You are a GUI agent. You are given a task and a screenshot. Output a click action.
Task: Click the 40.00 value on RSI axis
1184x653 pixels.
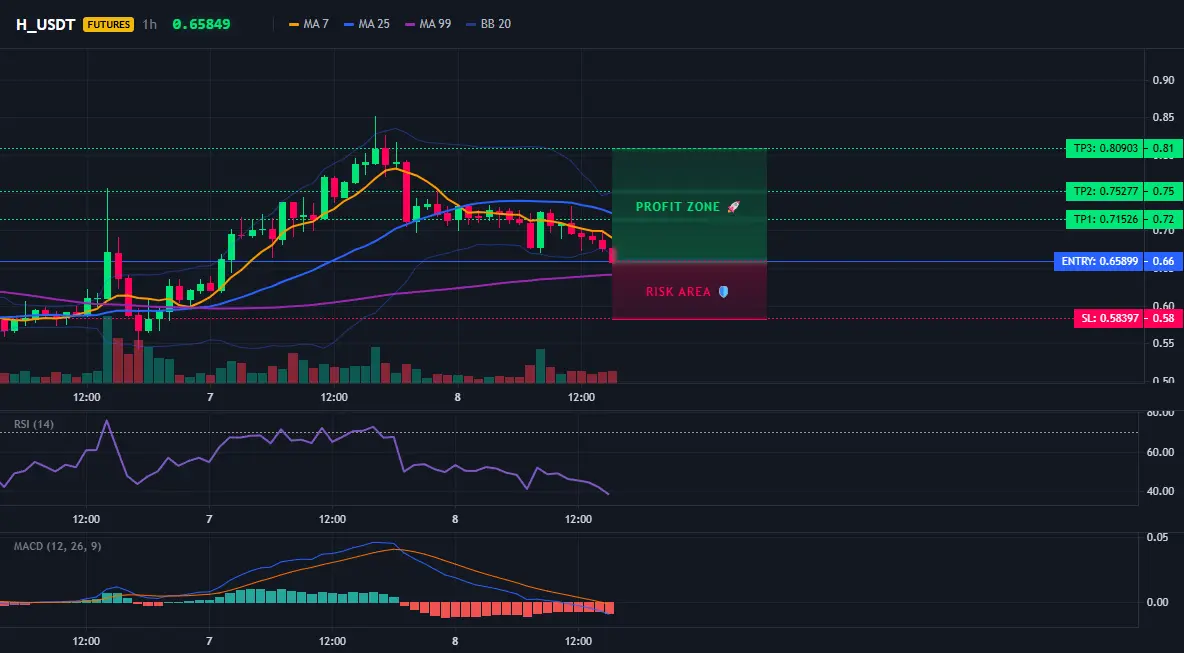click(1161, 491)
